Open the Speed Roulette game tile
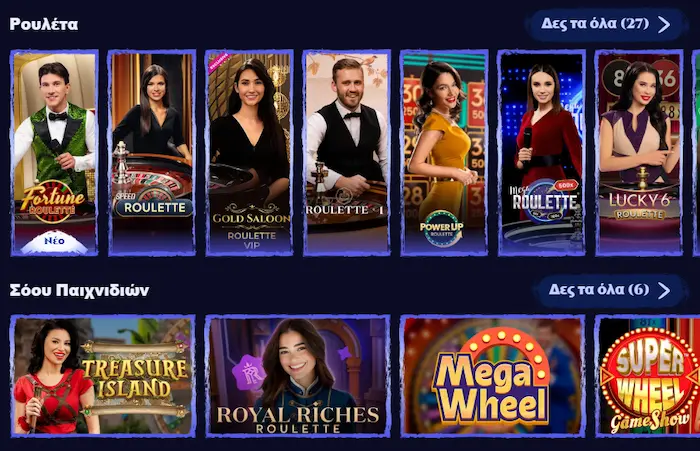Image resolution: width=700 pixels, height=451 pixels. [x=152, y=153]
